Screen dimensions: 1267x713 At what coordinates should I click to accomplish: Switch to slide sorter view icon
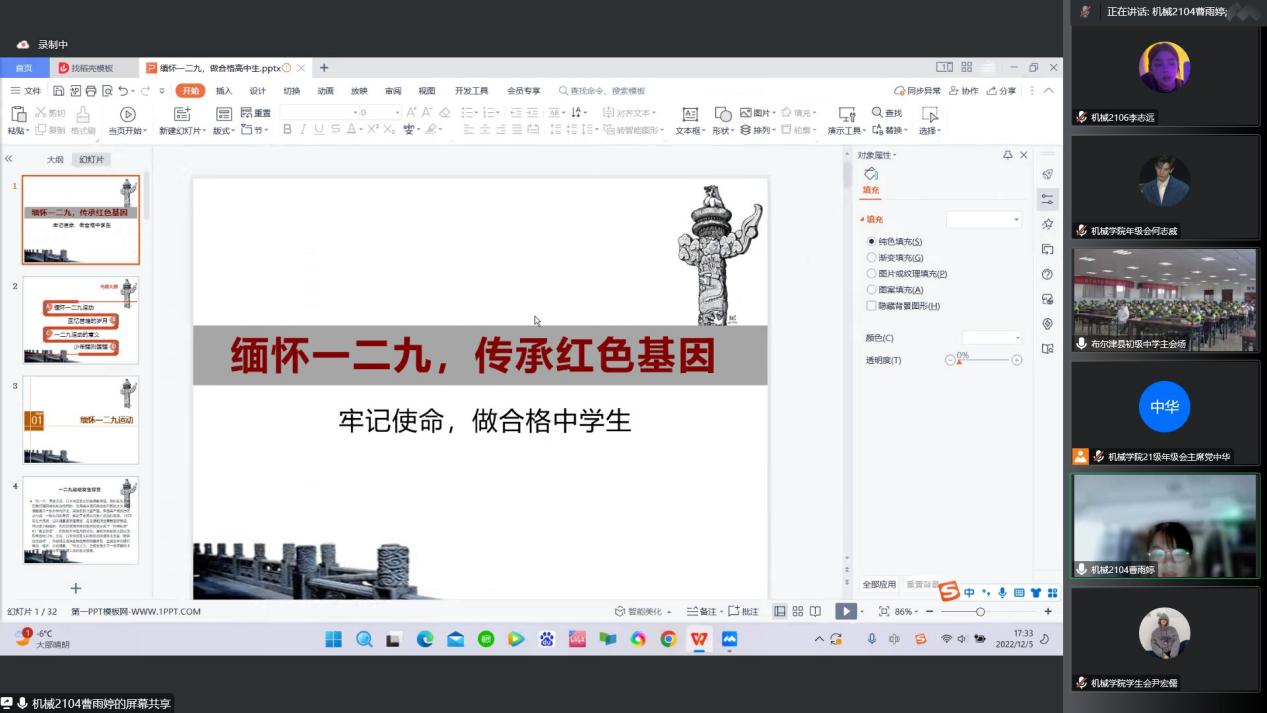point(797,611)
